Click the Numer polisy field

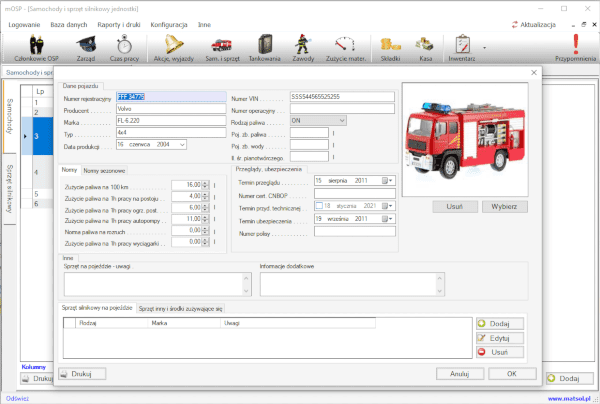coord(355,231)
